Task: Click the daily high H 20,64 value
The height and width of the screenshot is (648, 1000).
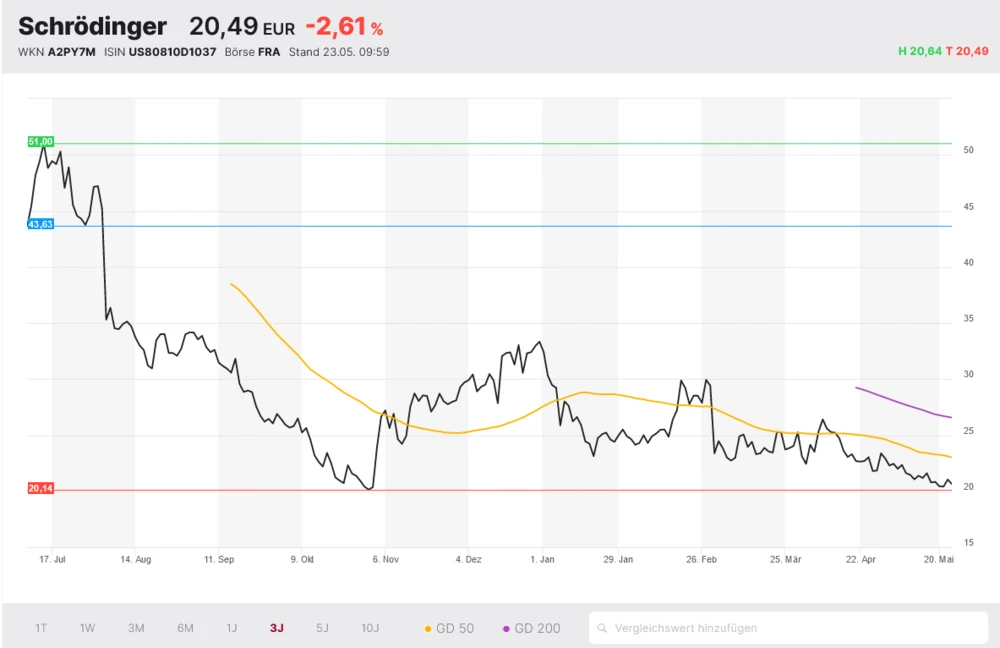Action: click(x=920, y=52)
